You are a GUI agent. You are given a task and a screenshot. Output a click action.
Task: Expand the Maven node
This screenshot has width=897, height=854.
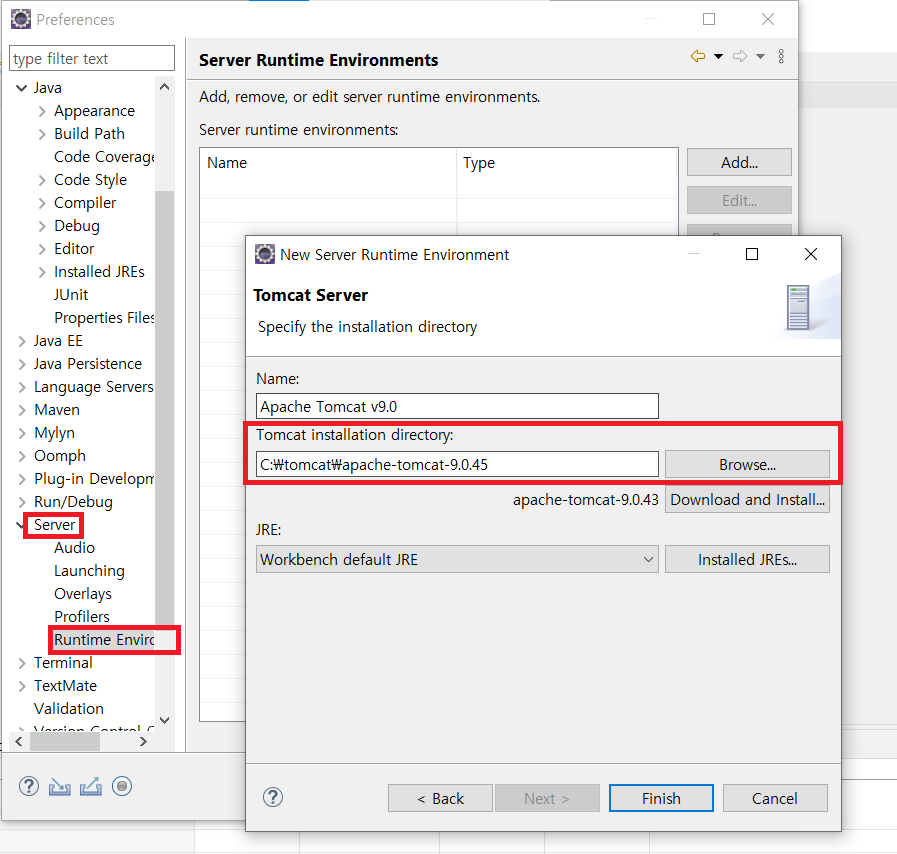point(22,410)
